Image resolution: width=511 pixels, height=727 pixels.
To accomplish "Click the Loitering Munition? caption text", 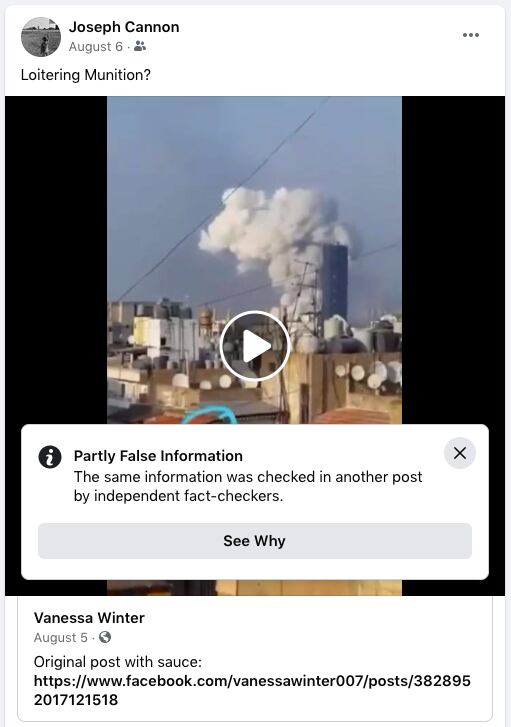I will click(86, 75).
